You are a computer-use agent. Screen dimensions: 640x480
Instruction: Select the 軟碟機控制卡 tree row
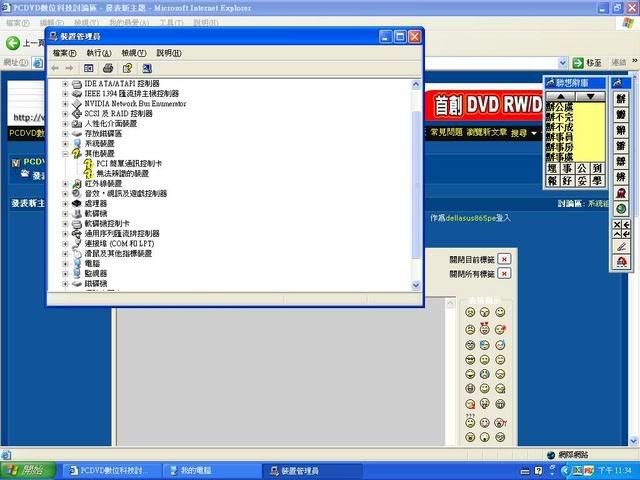107,224
